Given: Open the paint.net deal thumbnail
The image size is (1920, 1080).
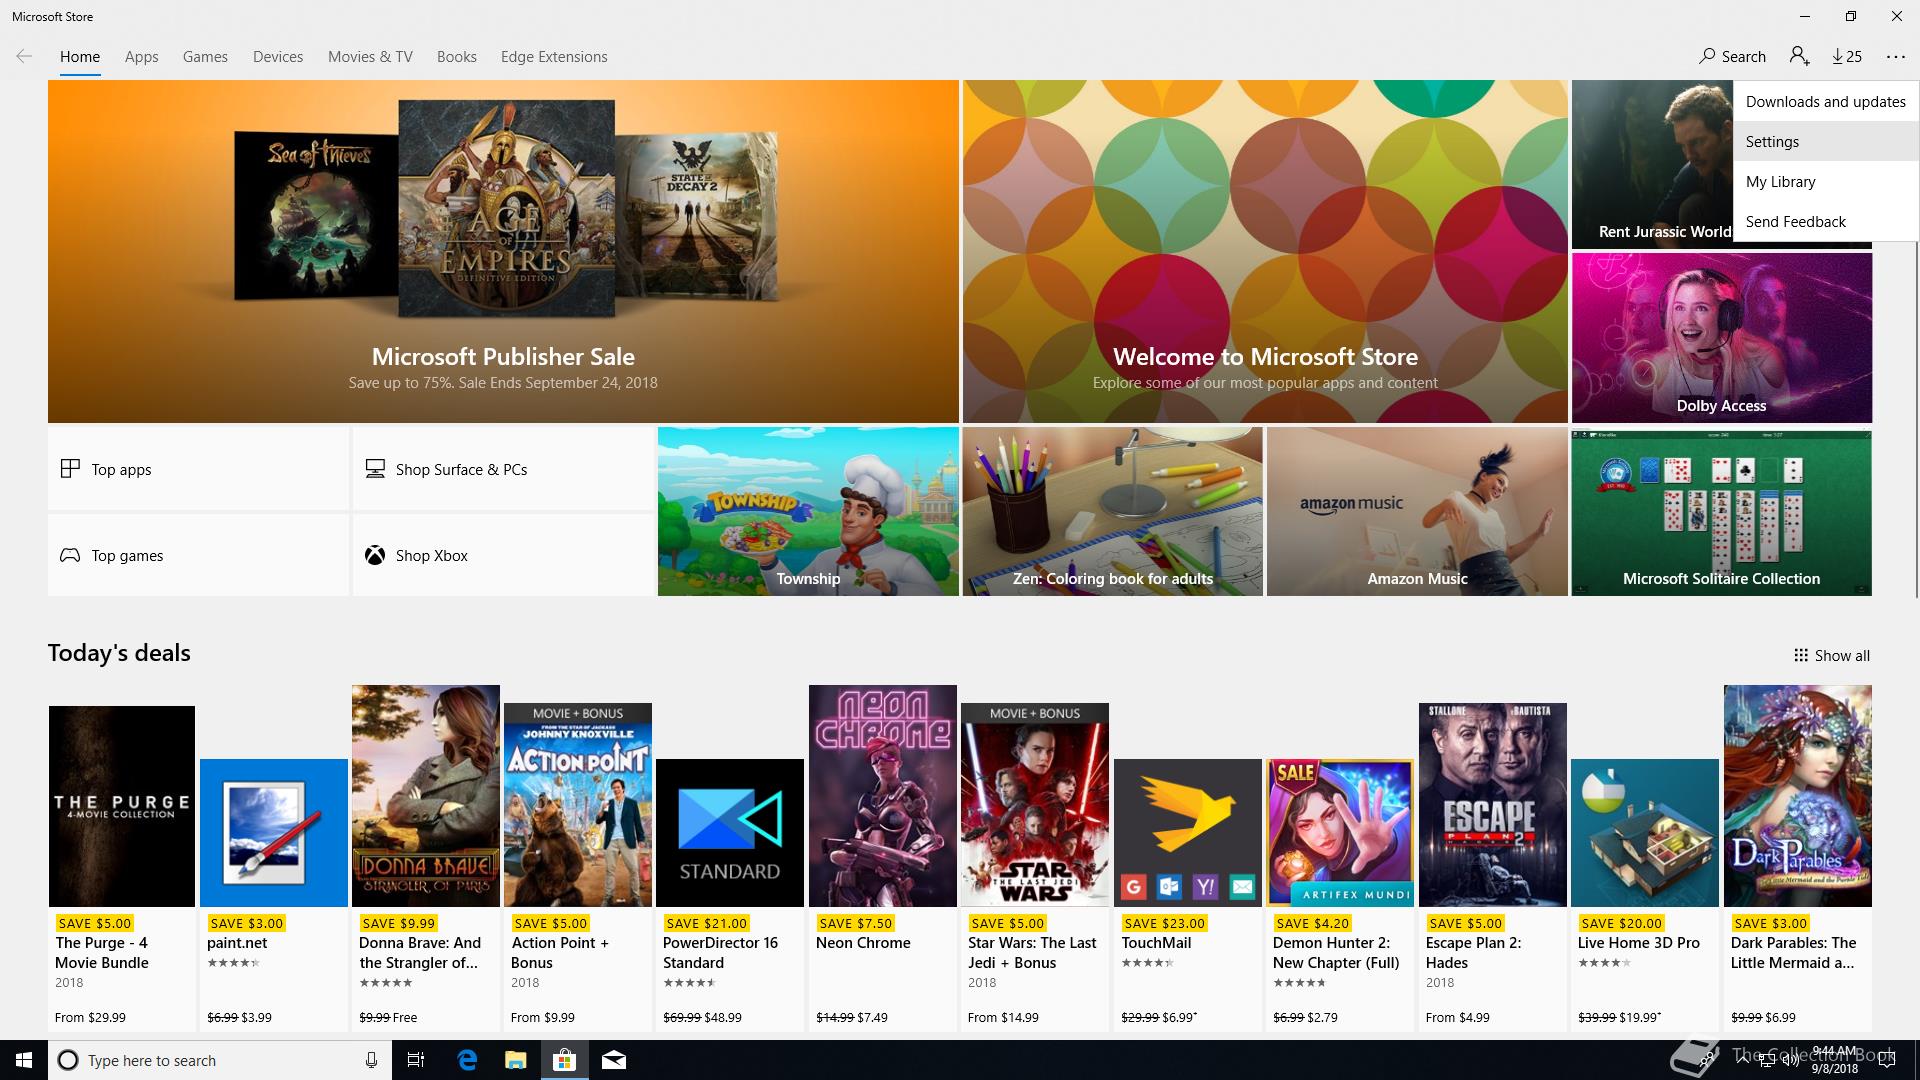Looking at the screenshot, I should [273, 832].
